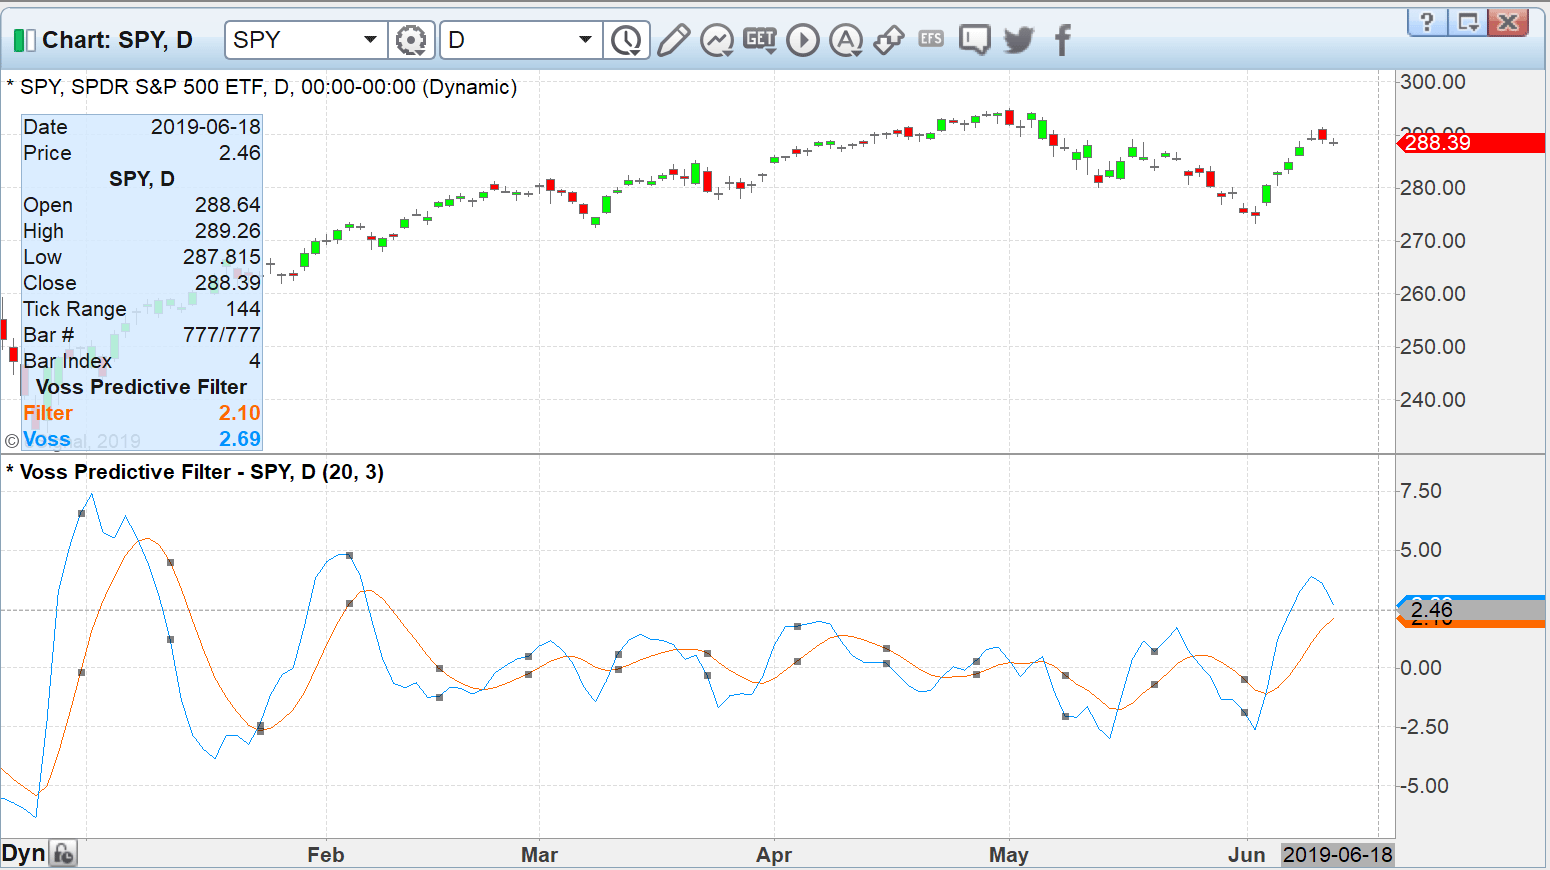The width and height of the screenshot is (1550, 870).
Task: Click the Dyn label at bottom left
Action: [x=23, y=854]
